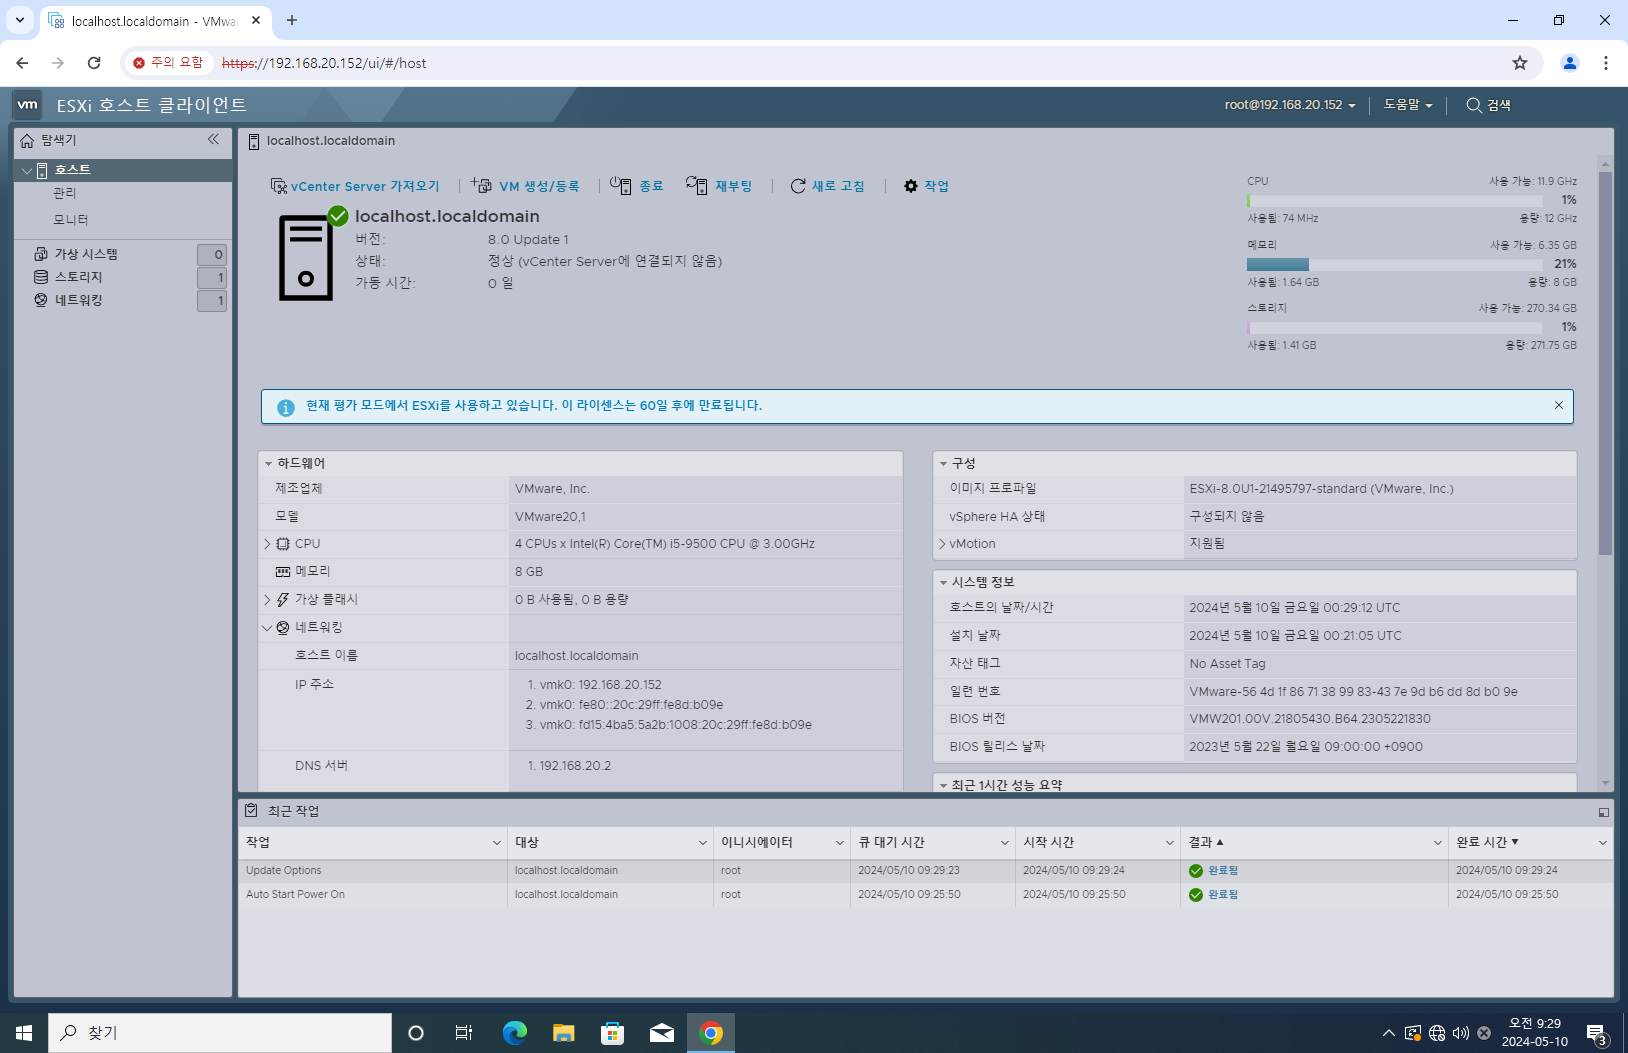
Task: Expand the vMotion row
Action: [x=942, y=544]
